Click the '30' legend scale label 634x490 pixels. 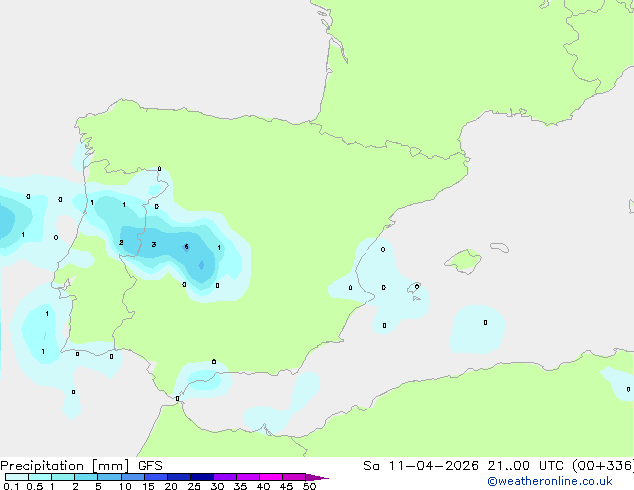217,486
